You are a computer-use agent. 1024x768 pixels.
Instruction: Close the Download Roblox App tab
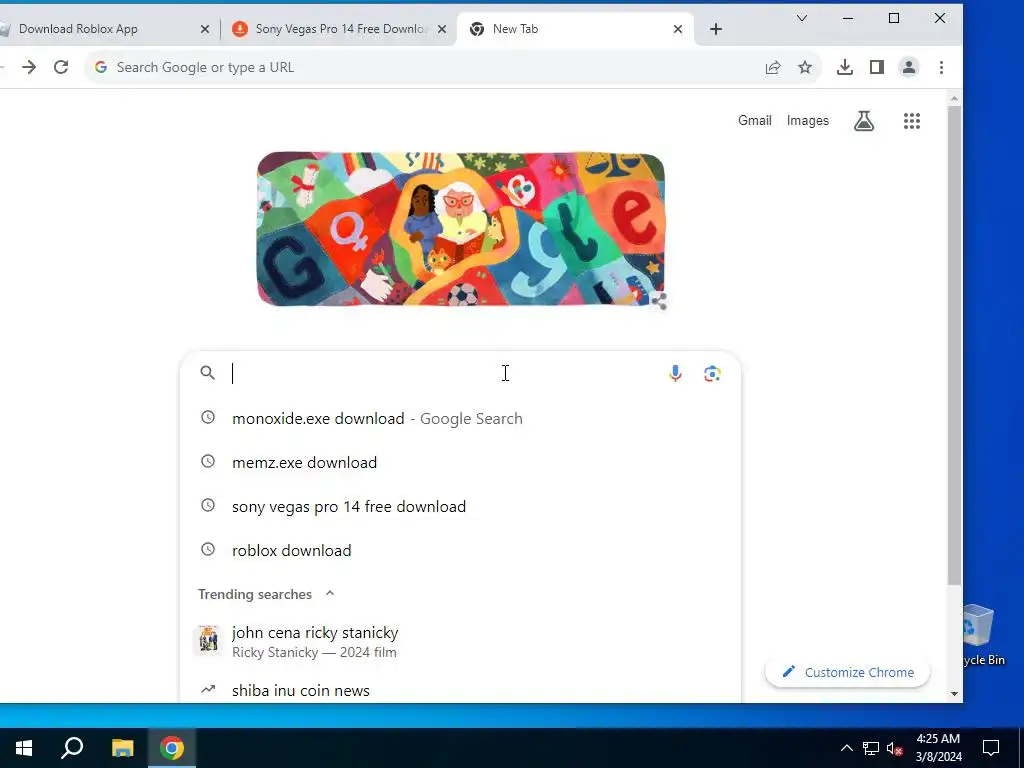pos(204,29)
